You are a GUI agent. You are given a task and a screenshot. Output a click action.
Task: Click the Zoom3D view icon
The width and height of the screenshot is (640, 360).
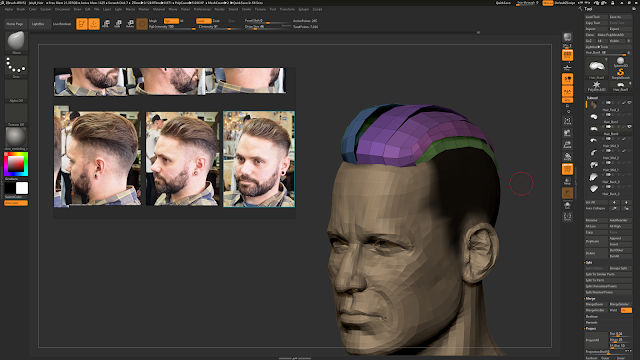click(x=567, y=145)
